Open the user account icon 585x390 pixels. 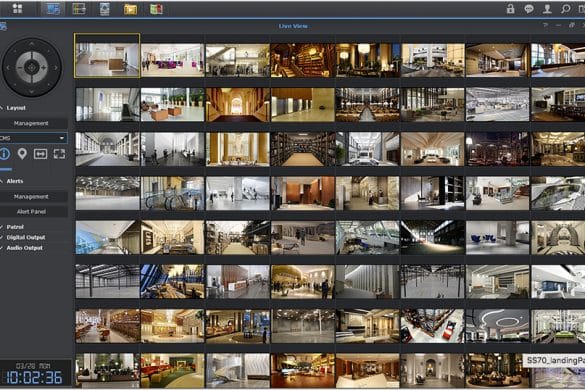pos(547,9)
